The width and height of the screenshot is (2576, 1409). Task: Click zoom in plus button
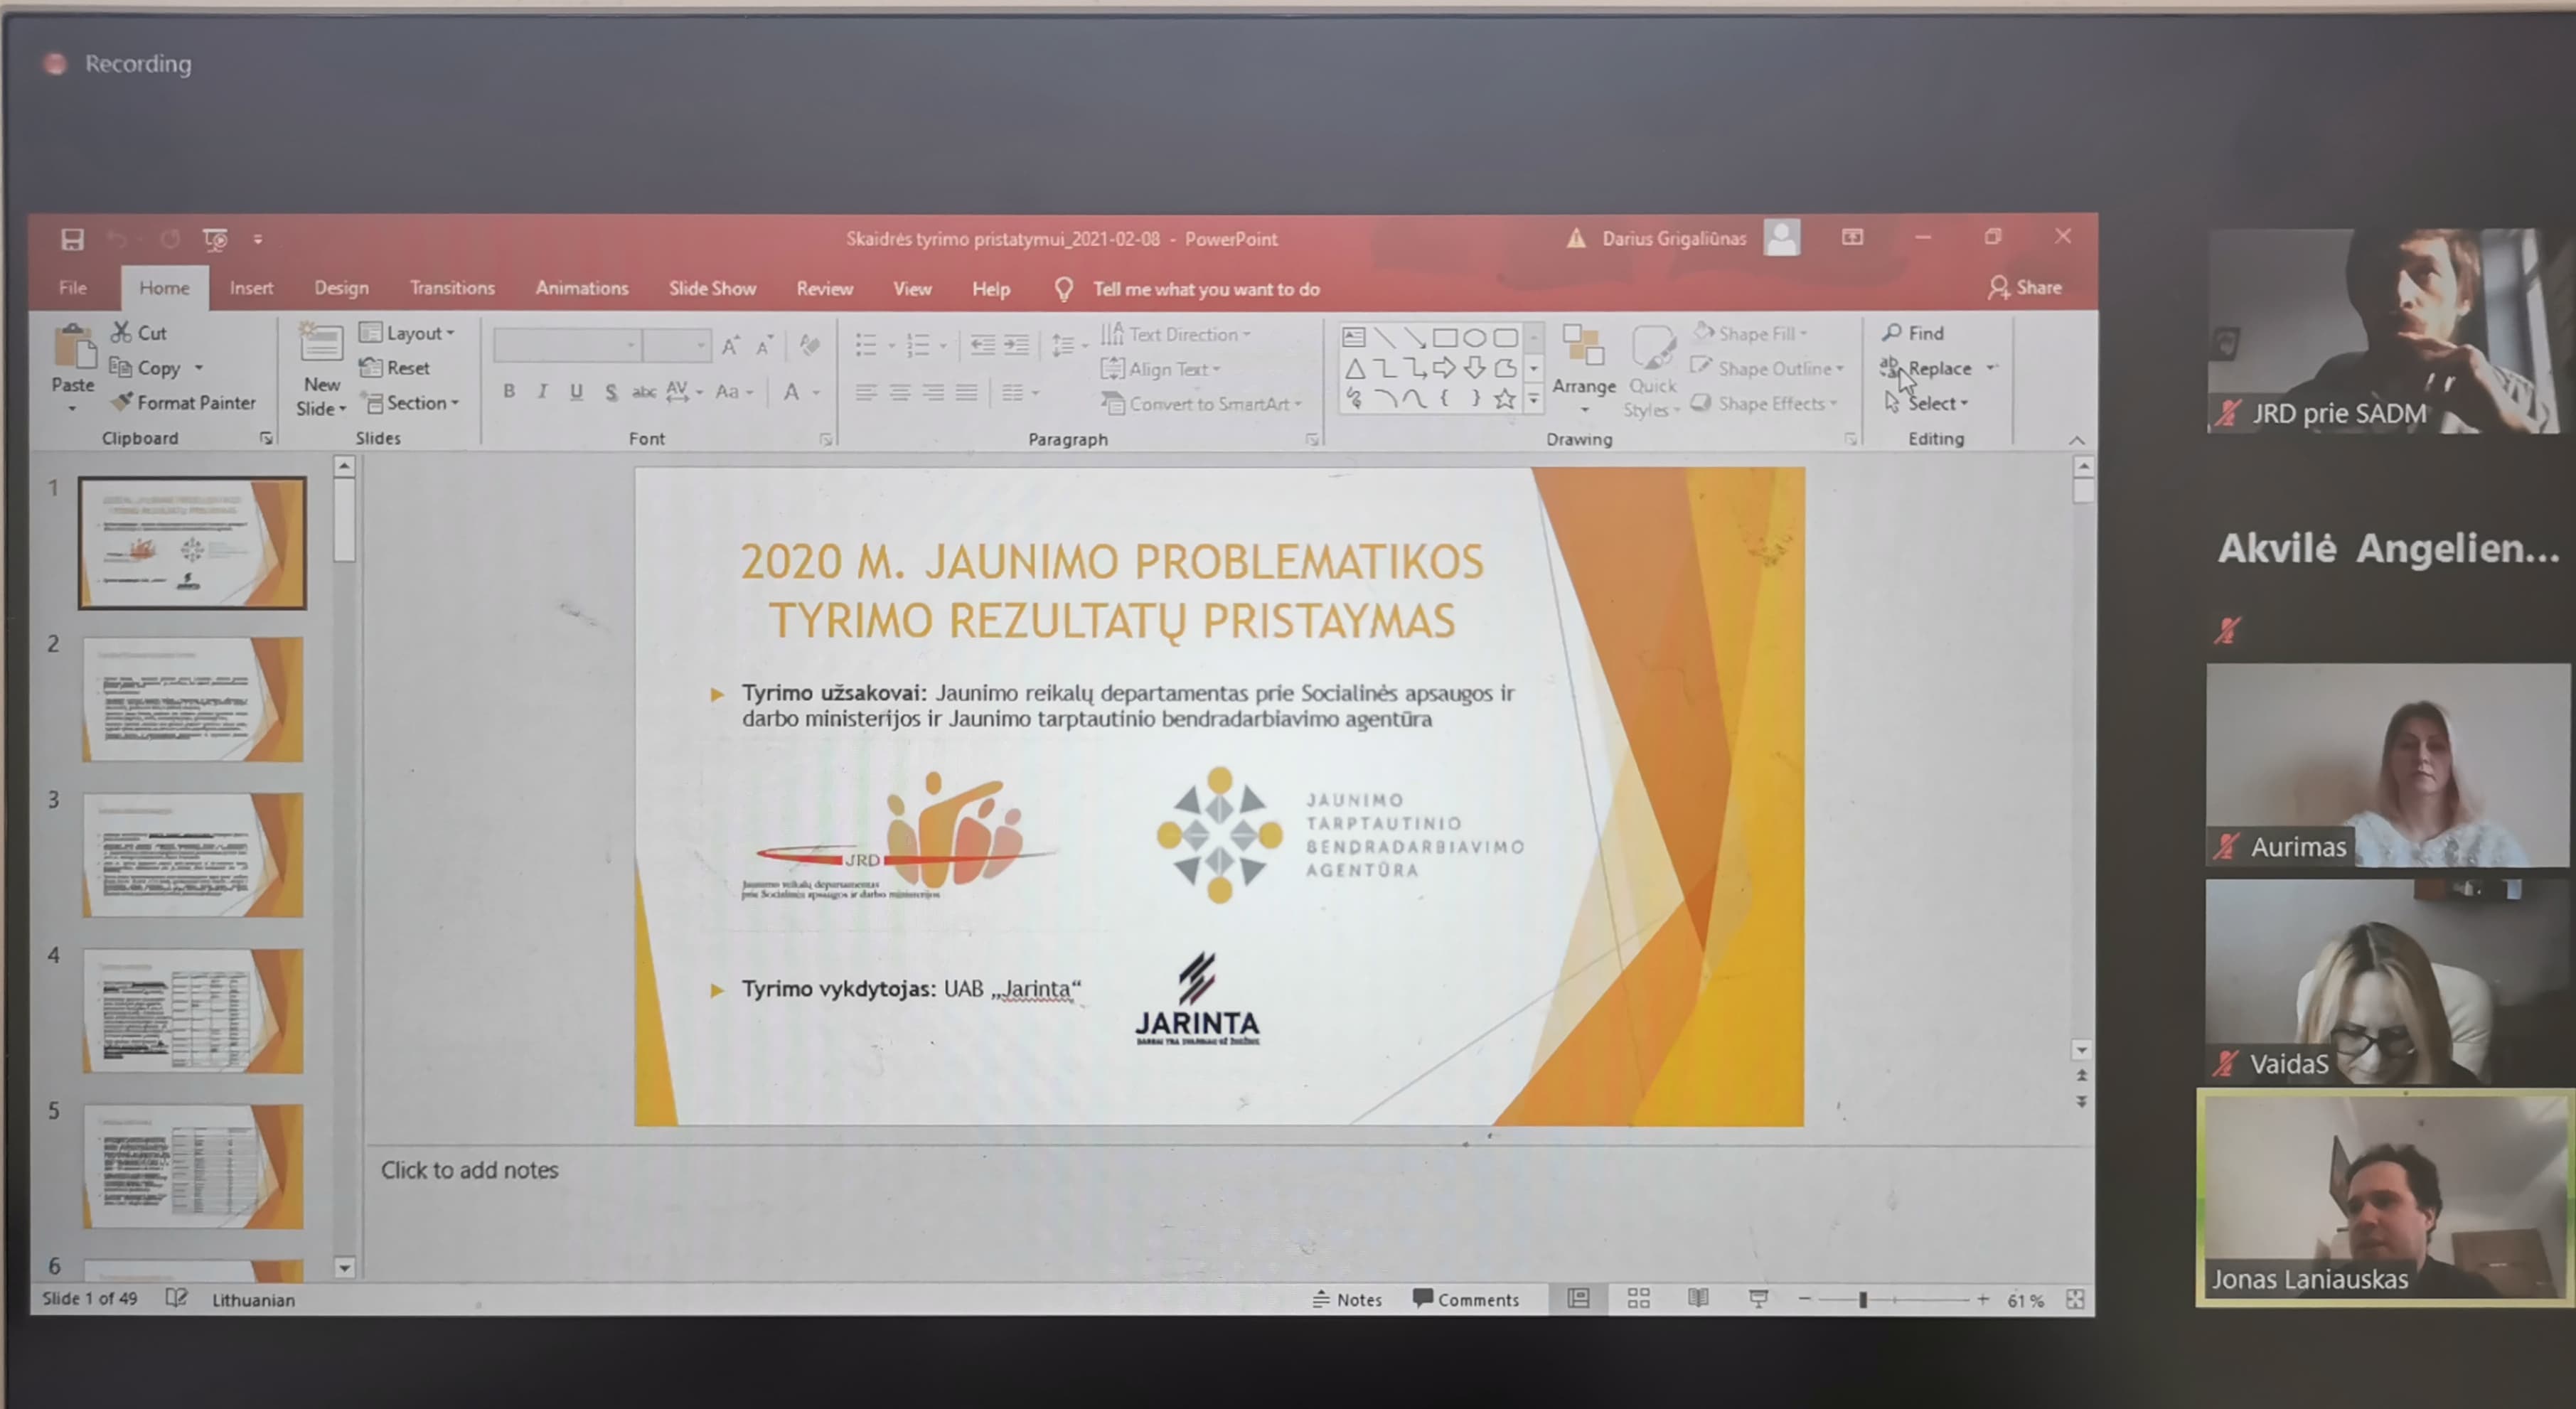(1983, 1299)
